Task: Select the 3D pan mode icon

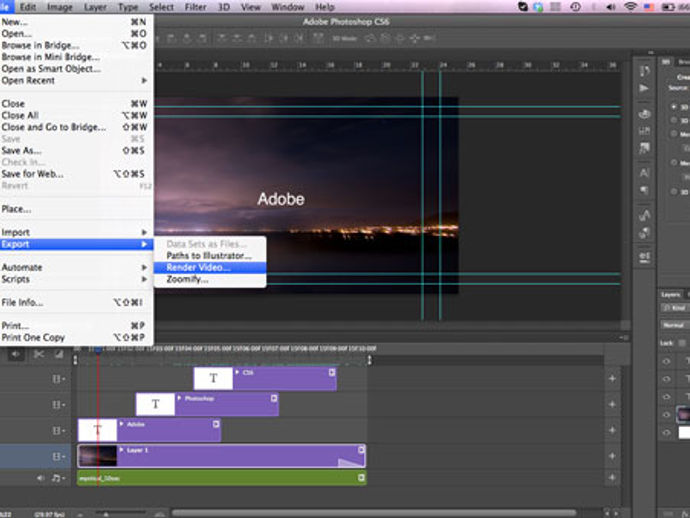Action: point(400,38)
